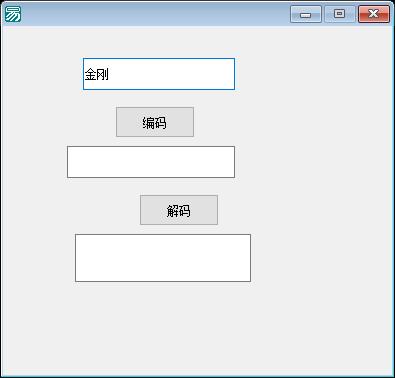Click the red X button
Viewport: 395px width, 378px height.
coord(374,14)
